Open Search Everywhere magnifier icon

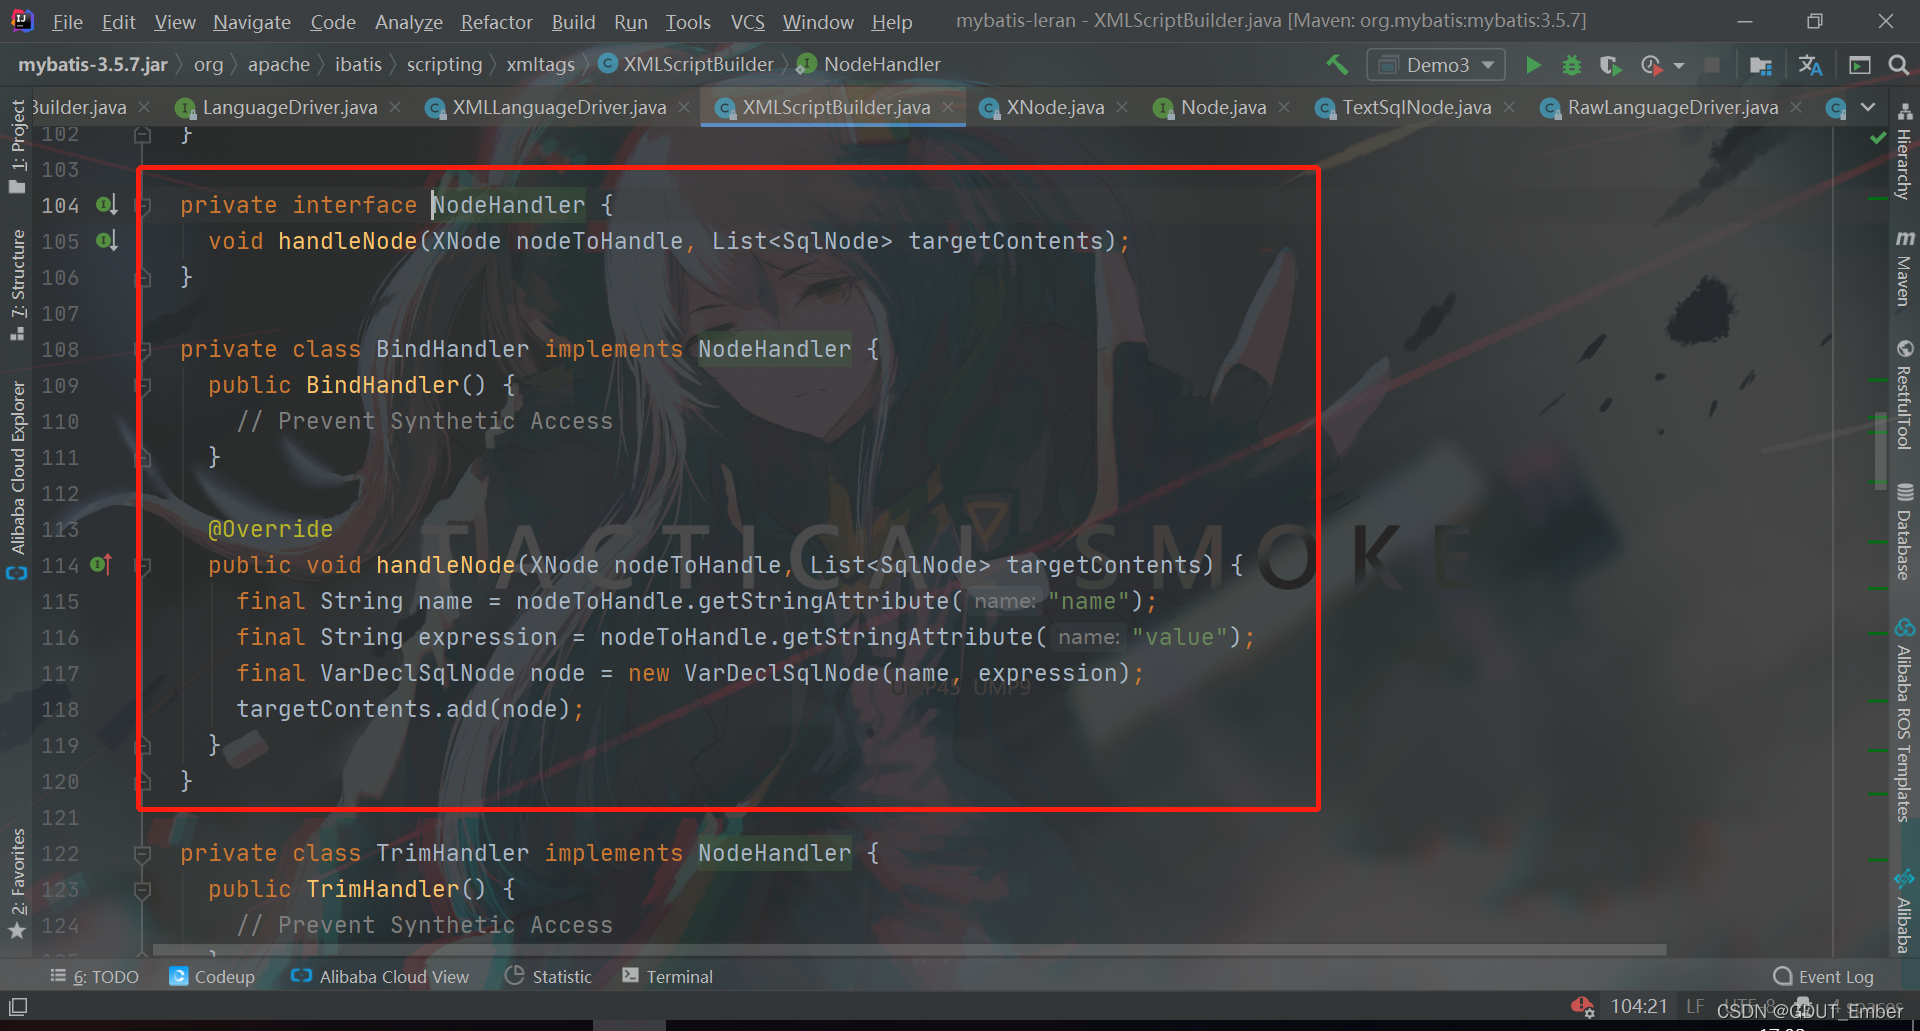pos(1898,65)
